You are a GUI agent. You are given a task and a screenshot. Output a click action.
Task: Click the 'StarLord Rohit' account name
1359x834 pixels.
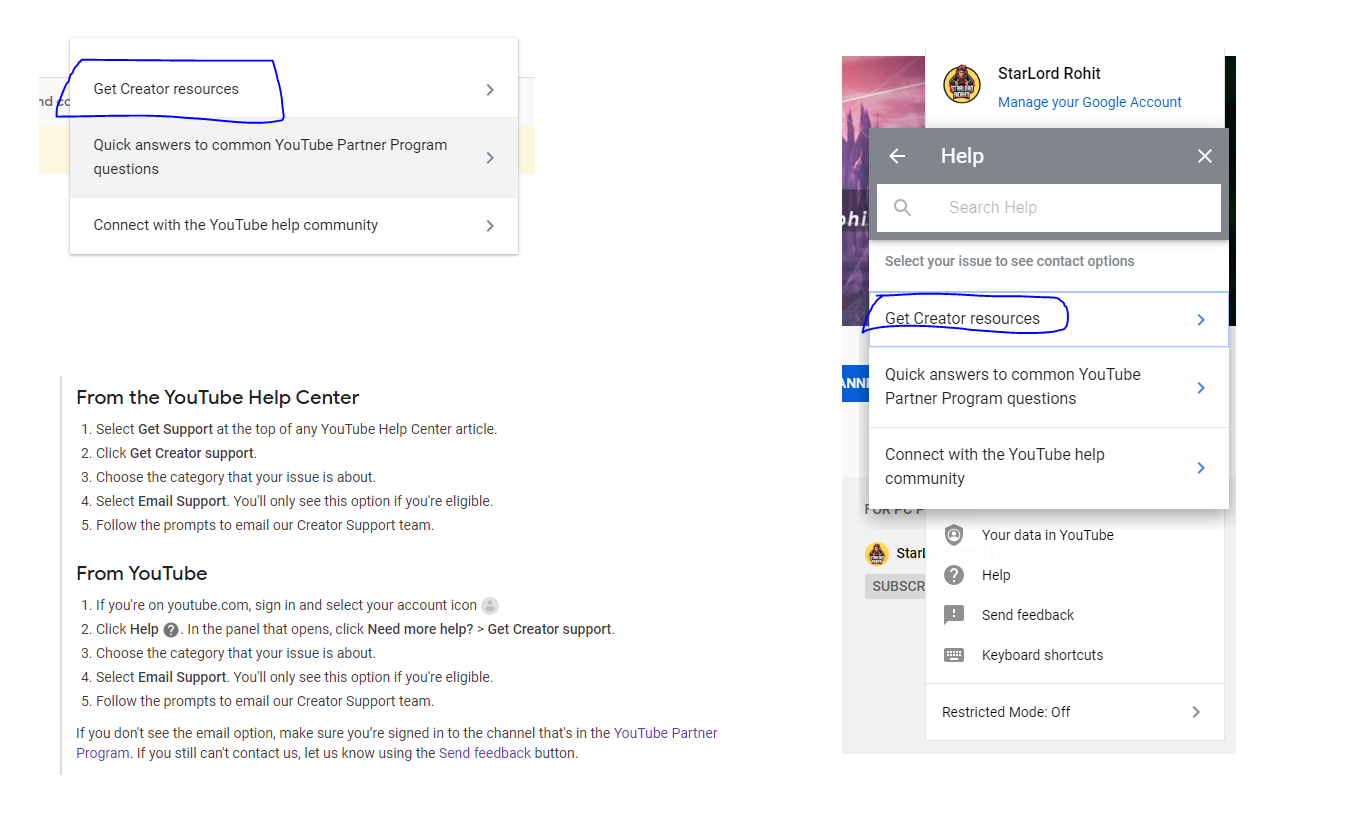coord(1049,73)
